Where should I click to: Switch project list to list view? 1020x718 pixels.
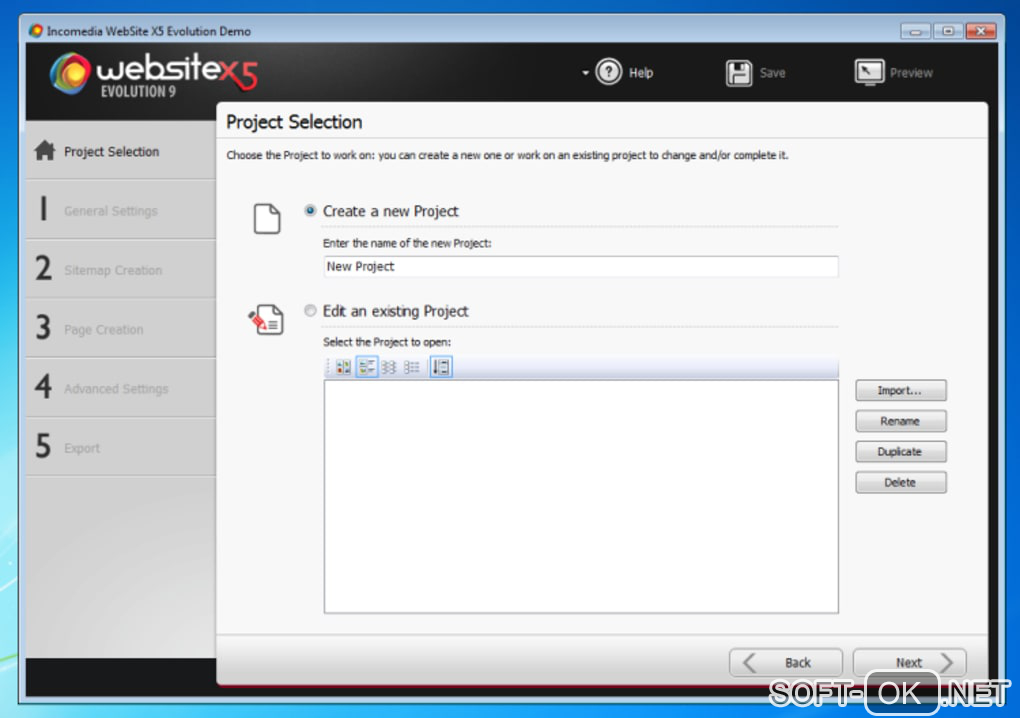coord(412,367)
